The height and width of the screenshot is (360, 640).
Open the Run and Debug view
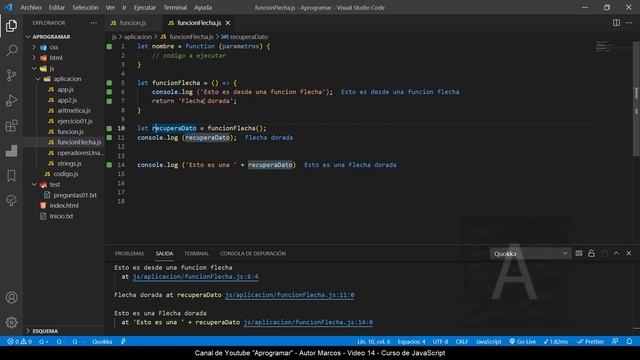[11, 100]
